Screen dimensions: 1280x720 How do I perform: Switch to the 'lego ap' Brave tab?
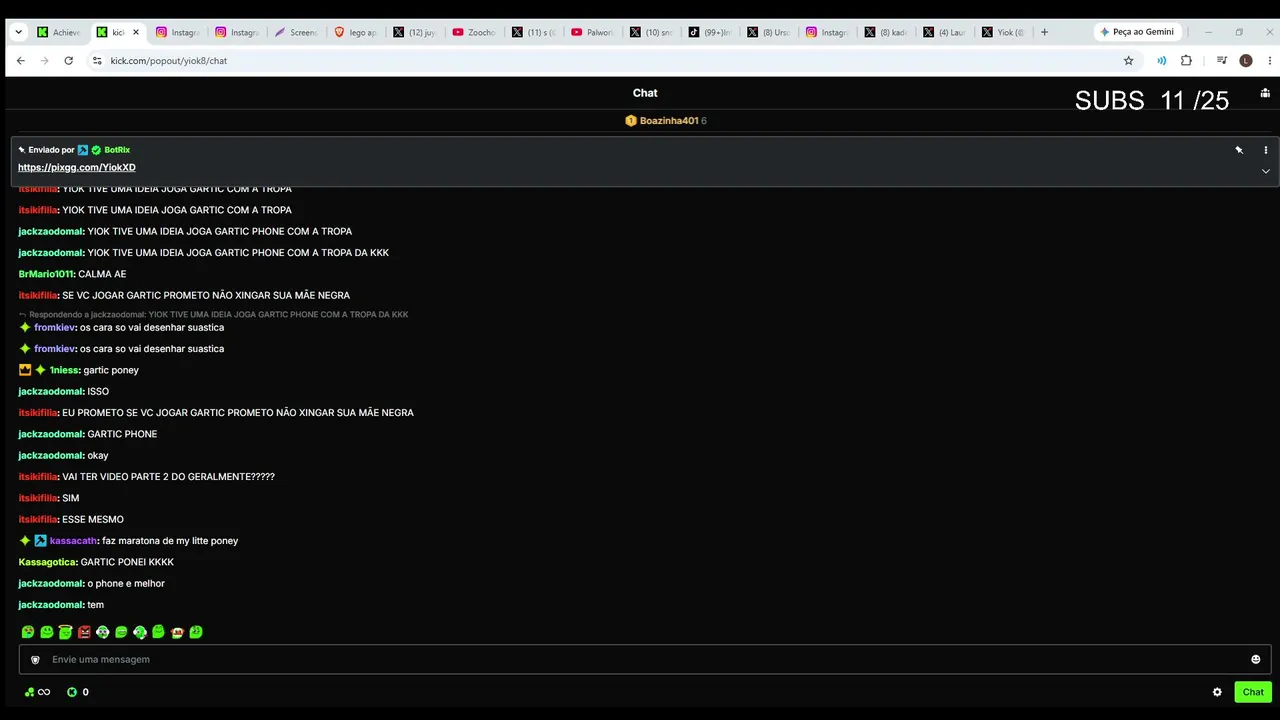[355, 32]
